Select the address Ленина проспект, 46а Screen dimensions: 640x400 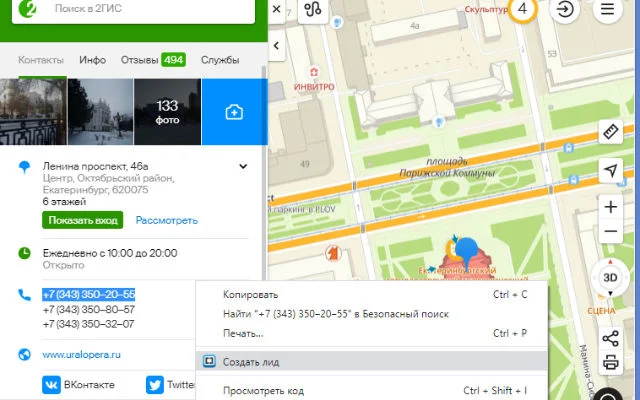point(96,166)
